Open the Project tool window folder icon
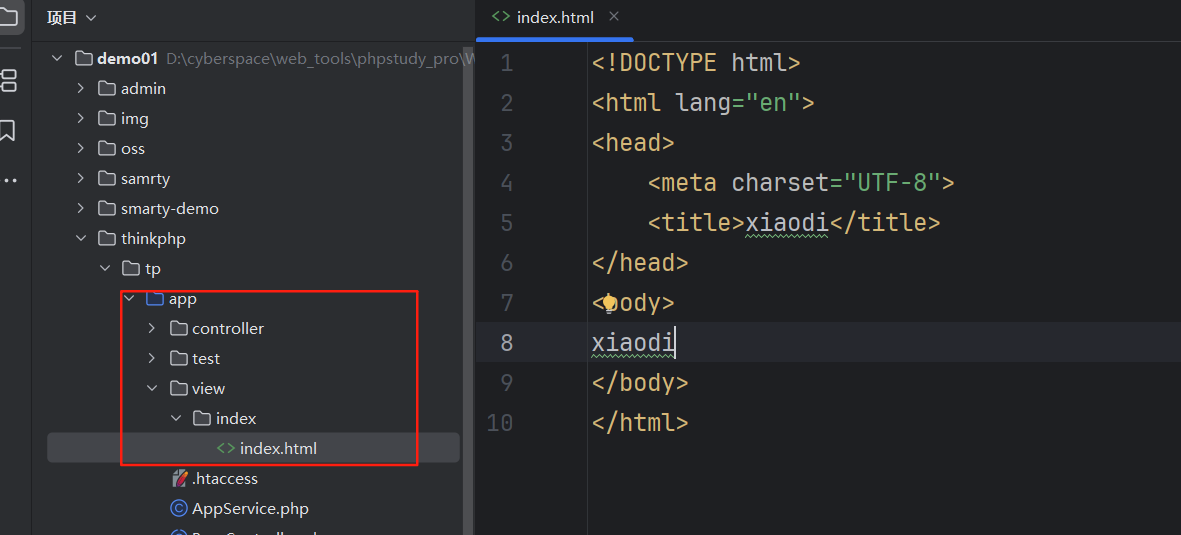The width and height of the screenshot is (1181, 535). pyautogui.click(x=8, y=17)
